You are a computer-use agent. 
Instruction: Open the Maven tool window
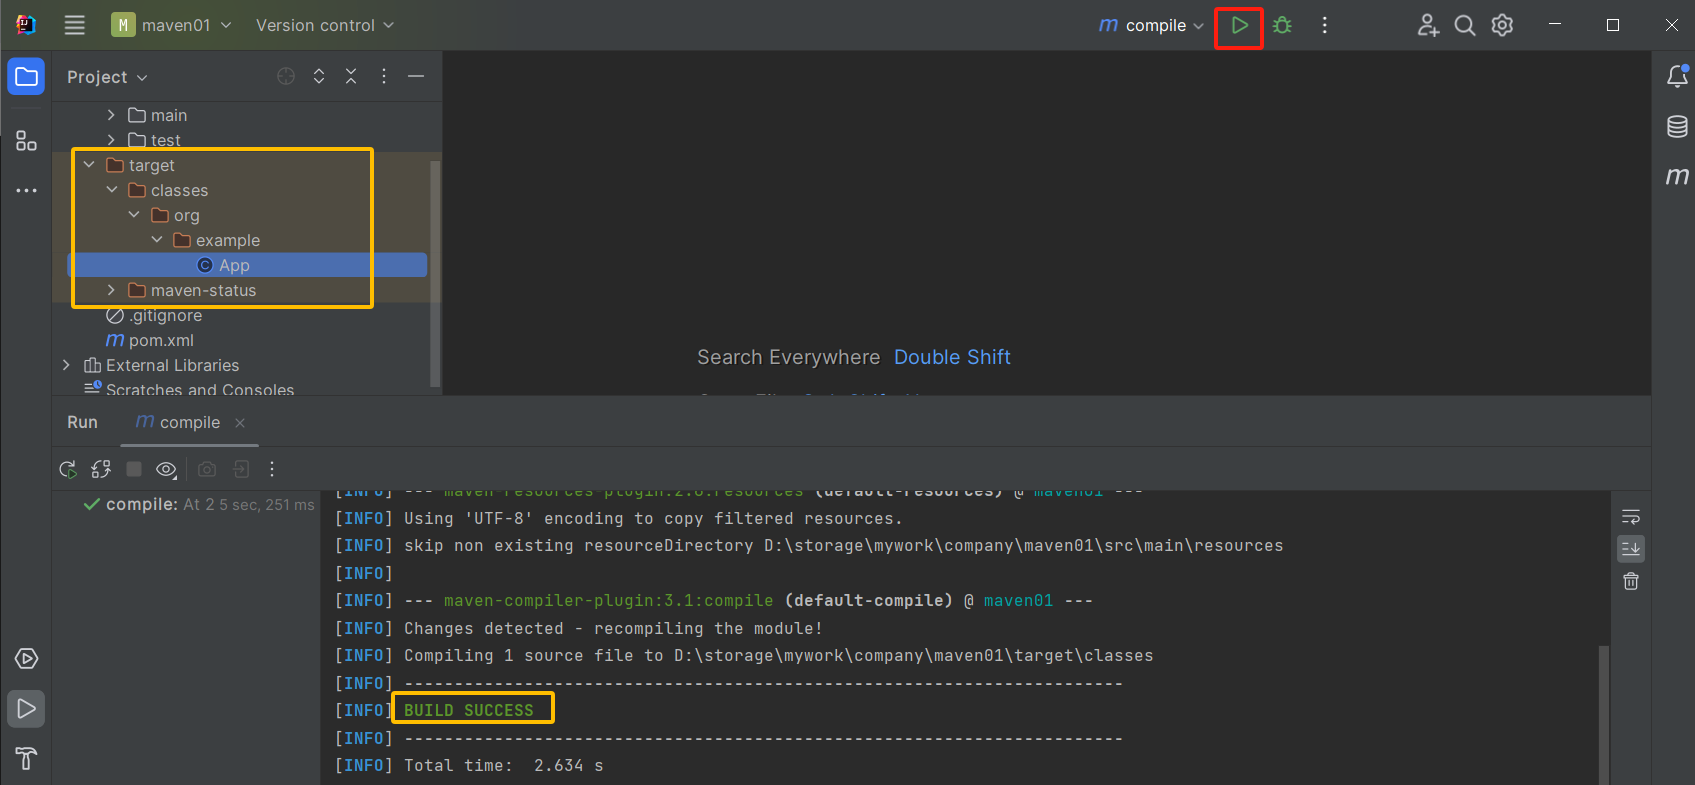pyautogui.click(x=1677, y=176)
